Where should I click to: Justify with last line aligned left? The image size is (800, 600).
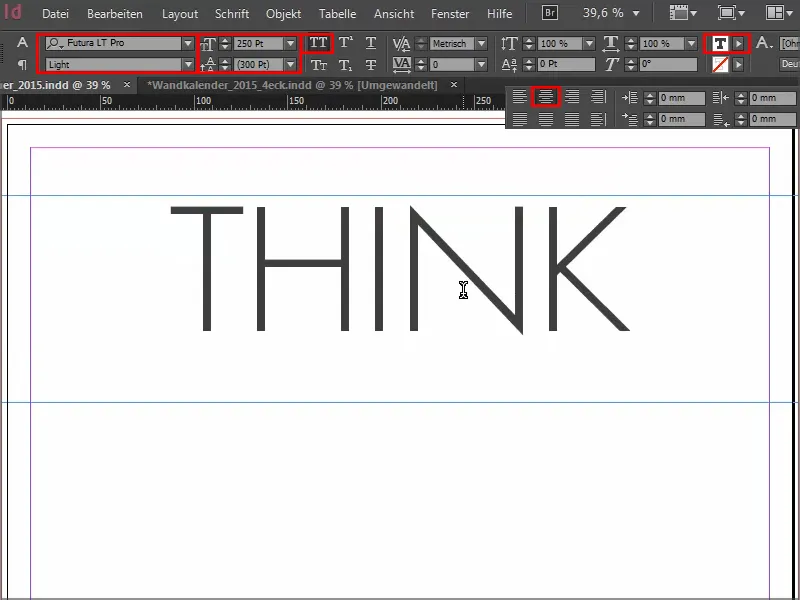pos(519,119)
